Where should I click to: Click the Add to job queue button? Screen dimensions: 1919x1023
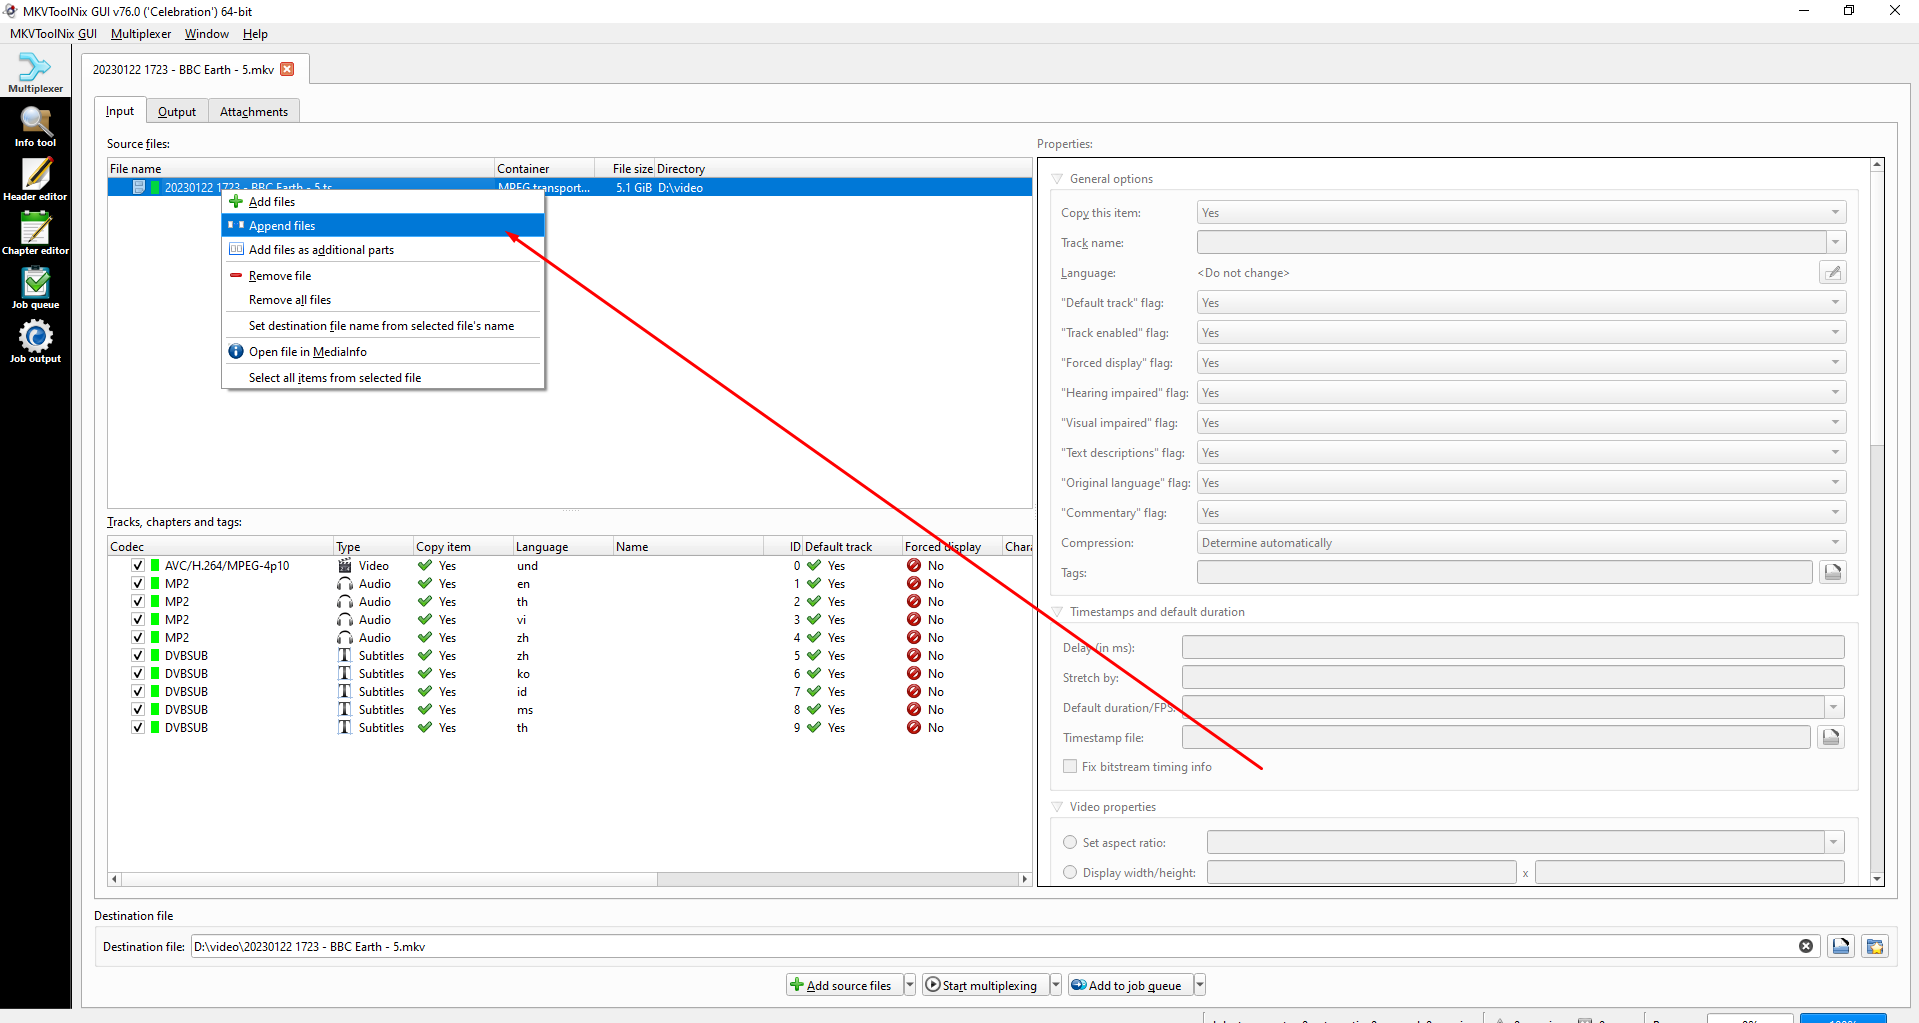(x=1130, y=985)
